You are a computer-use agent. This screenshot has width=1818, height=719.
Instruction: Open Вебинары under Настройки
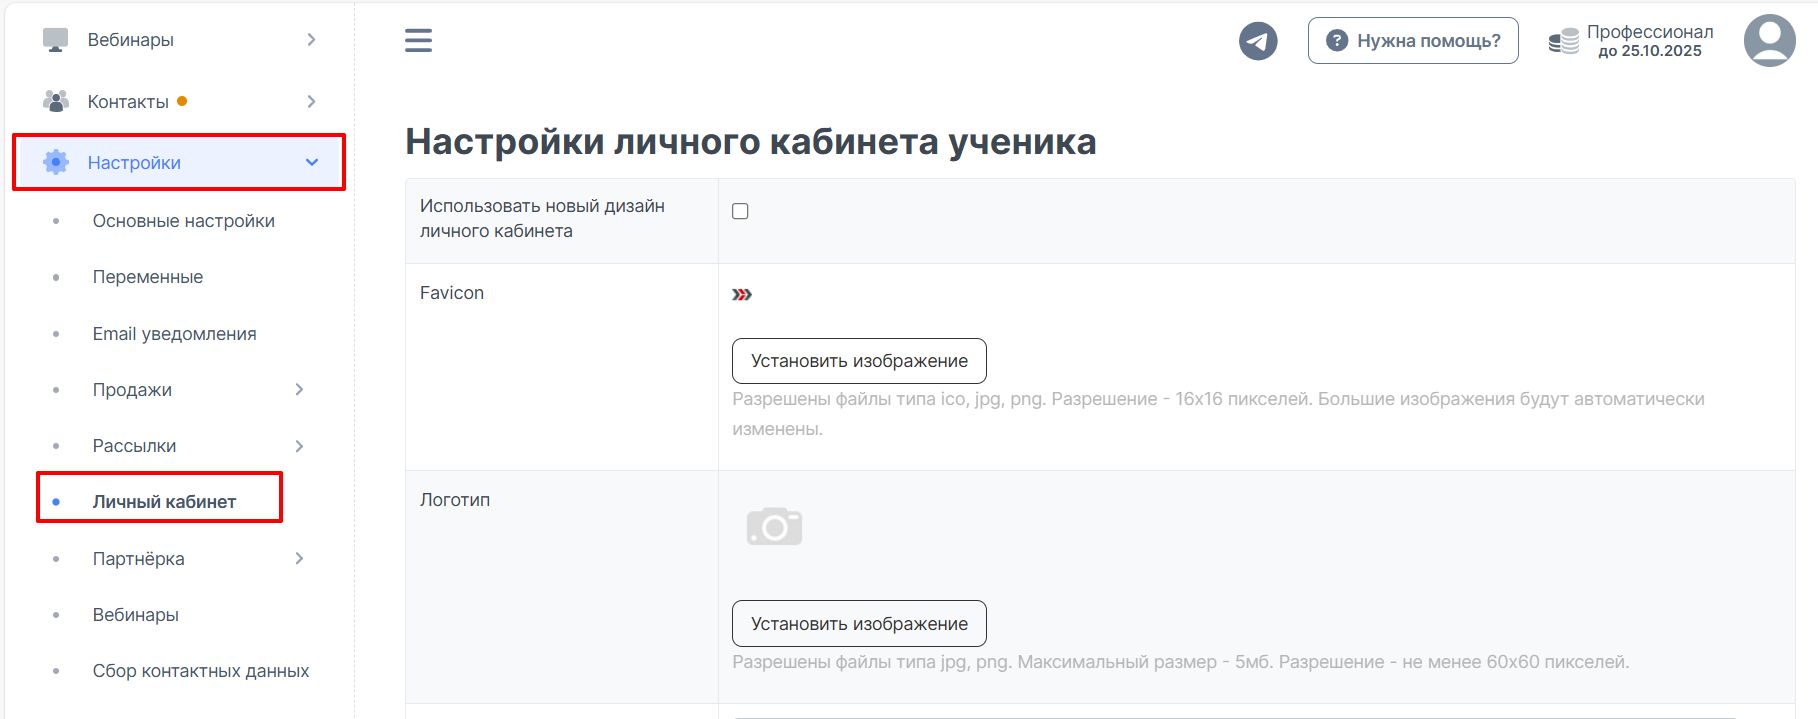tap(135, 615)
